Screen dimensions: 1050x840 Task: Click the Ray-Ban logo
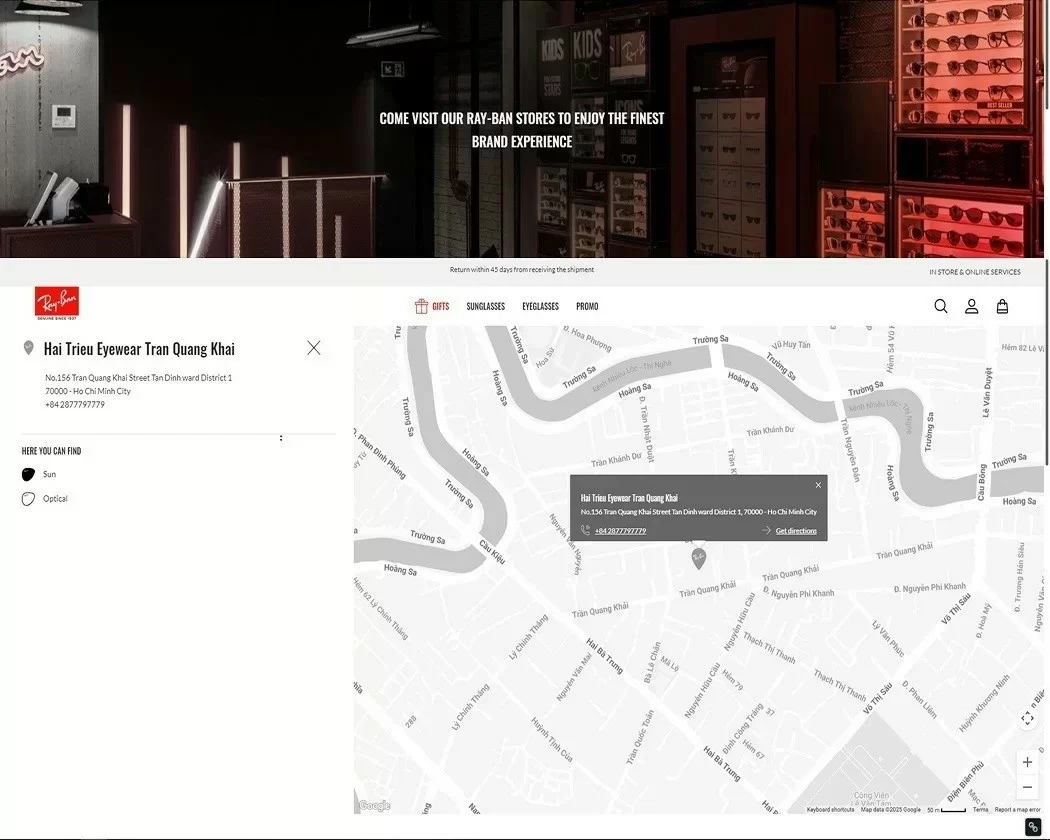pos(57,302)
